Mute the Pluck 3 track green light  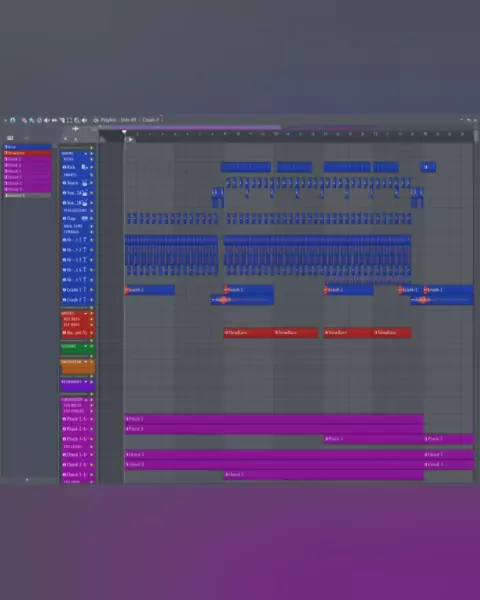coord(92,439)
